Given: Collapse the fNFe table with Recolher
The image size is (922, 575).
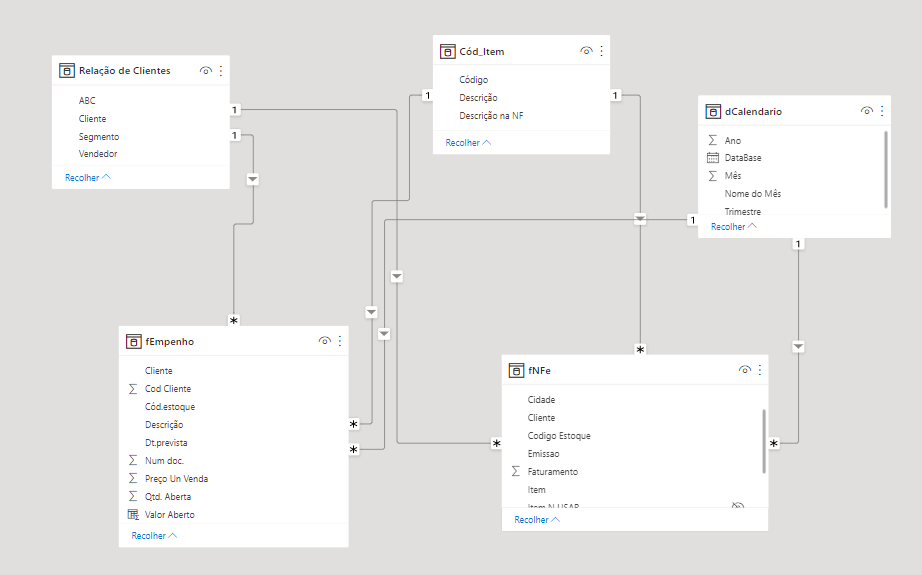Looking at the screenshot, I should [537, 520].
